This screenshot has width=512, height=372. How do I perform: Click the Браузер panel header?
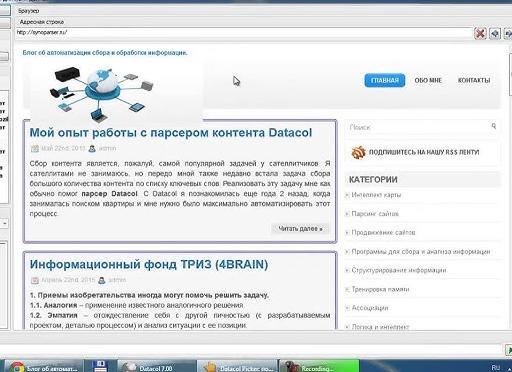click(x=29, y=11)
